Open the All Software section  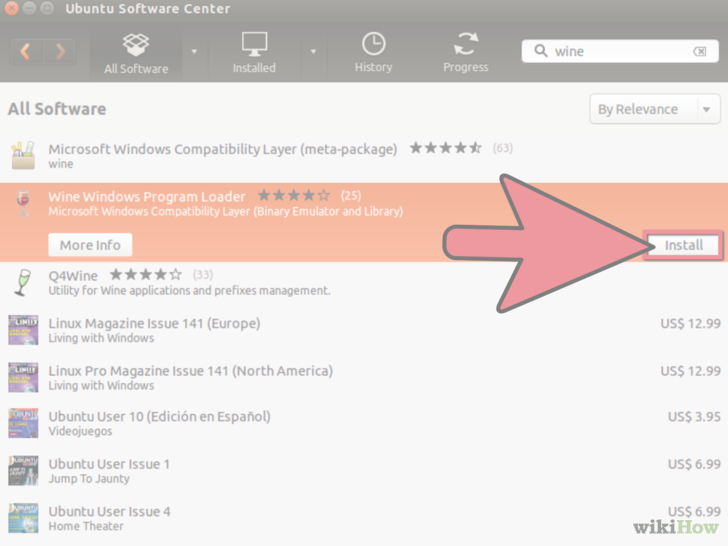136,53
